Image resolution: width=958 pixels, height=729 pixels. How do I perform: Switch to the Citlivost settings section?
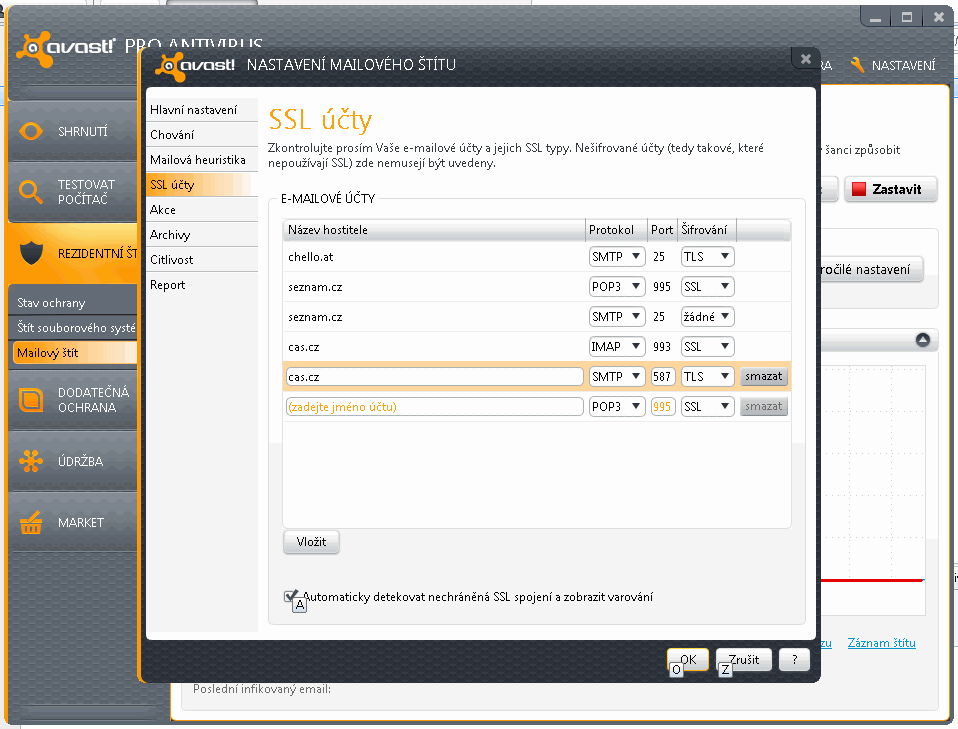coord(172,260)
